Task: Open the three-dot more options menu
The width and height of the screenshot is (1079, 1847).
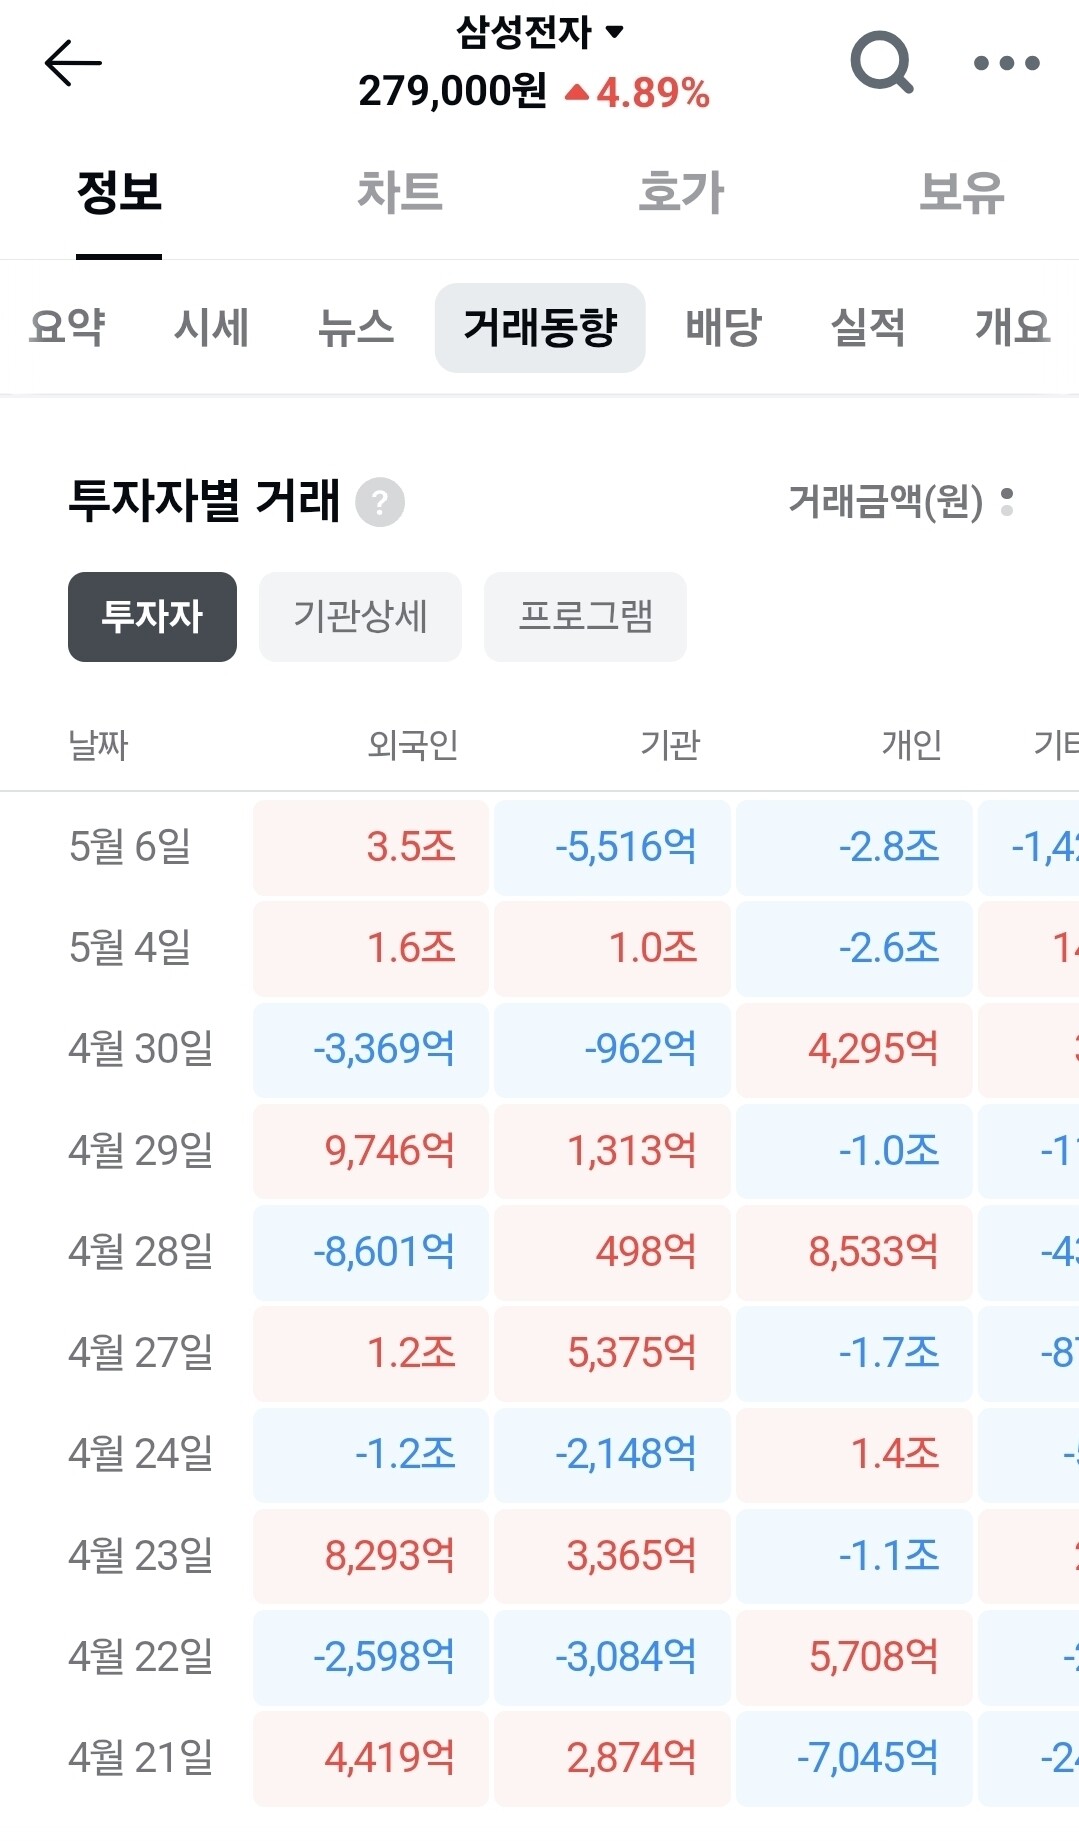Action: click(1007, 63)
